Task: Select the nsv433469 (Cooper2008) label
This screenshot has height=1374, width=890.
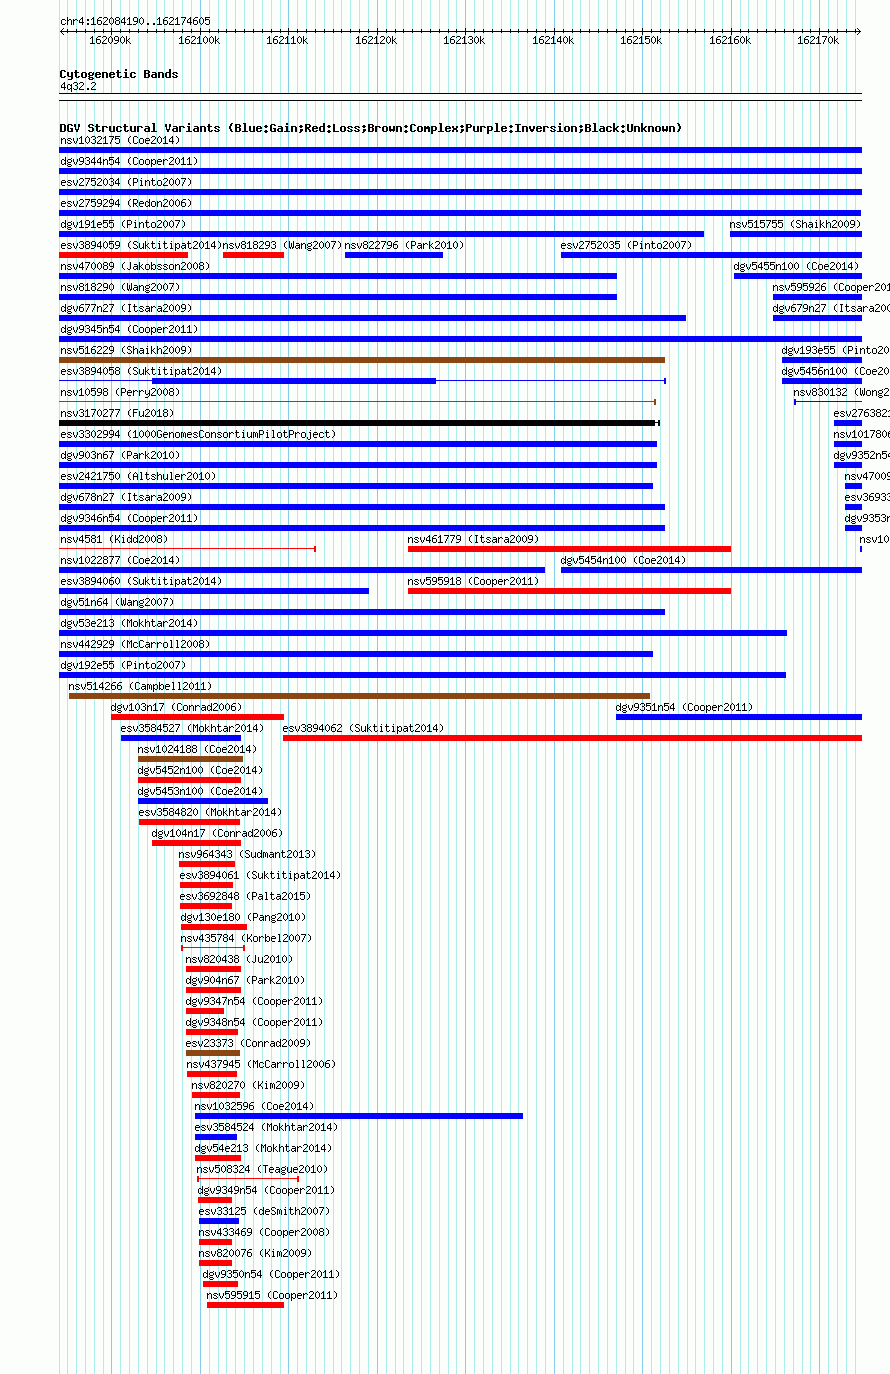Action: click(x=264, y=1232)
